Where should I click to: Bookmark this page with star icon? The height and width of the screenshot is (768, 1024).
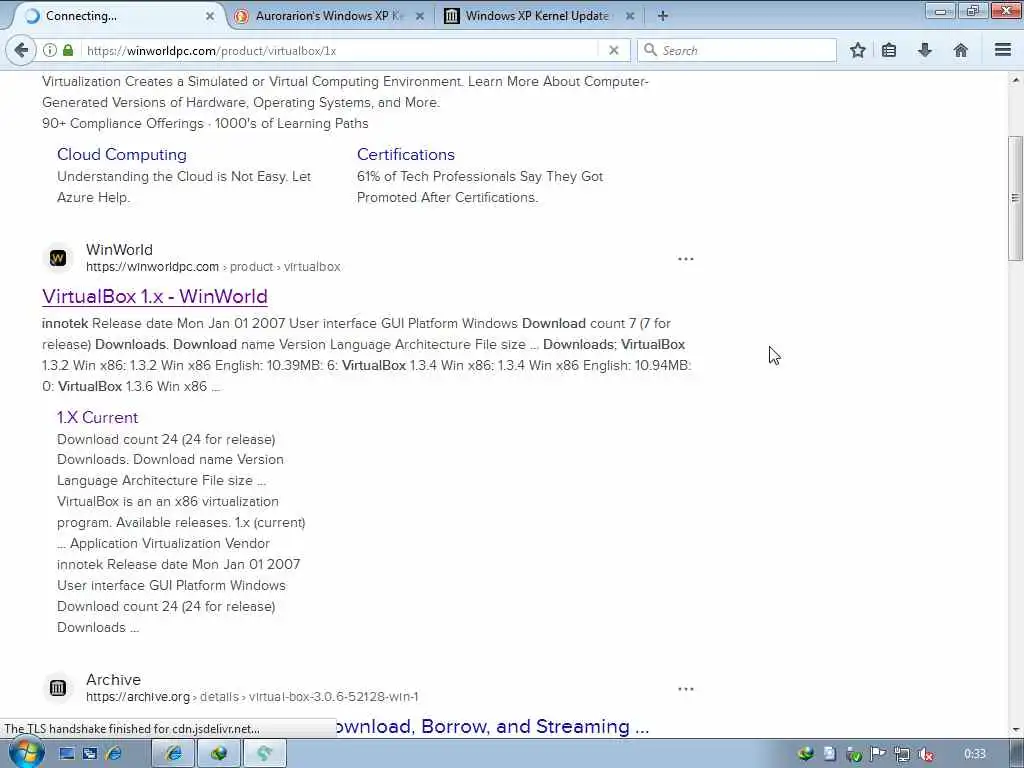tap(857, 50)
